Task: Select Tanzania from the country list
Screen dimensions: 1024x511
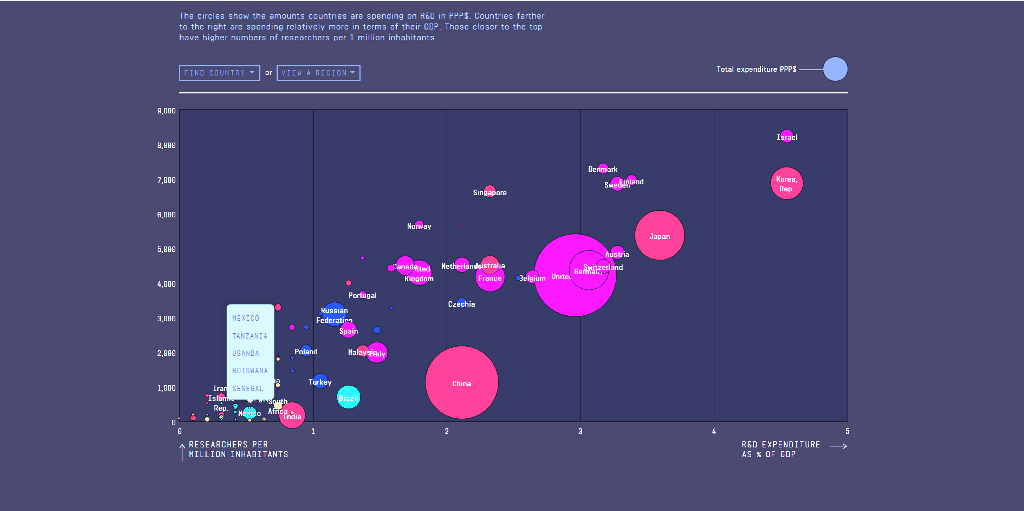Action: [x=249, y=336]
